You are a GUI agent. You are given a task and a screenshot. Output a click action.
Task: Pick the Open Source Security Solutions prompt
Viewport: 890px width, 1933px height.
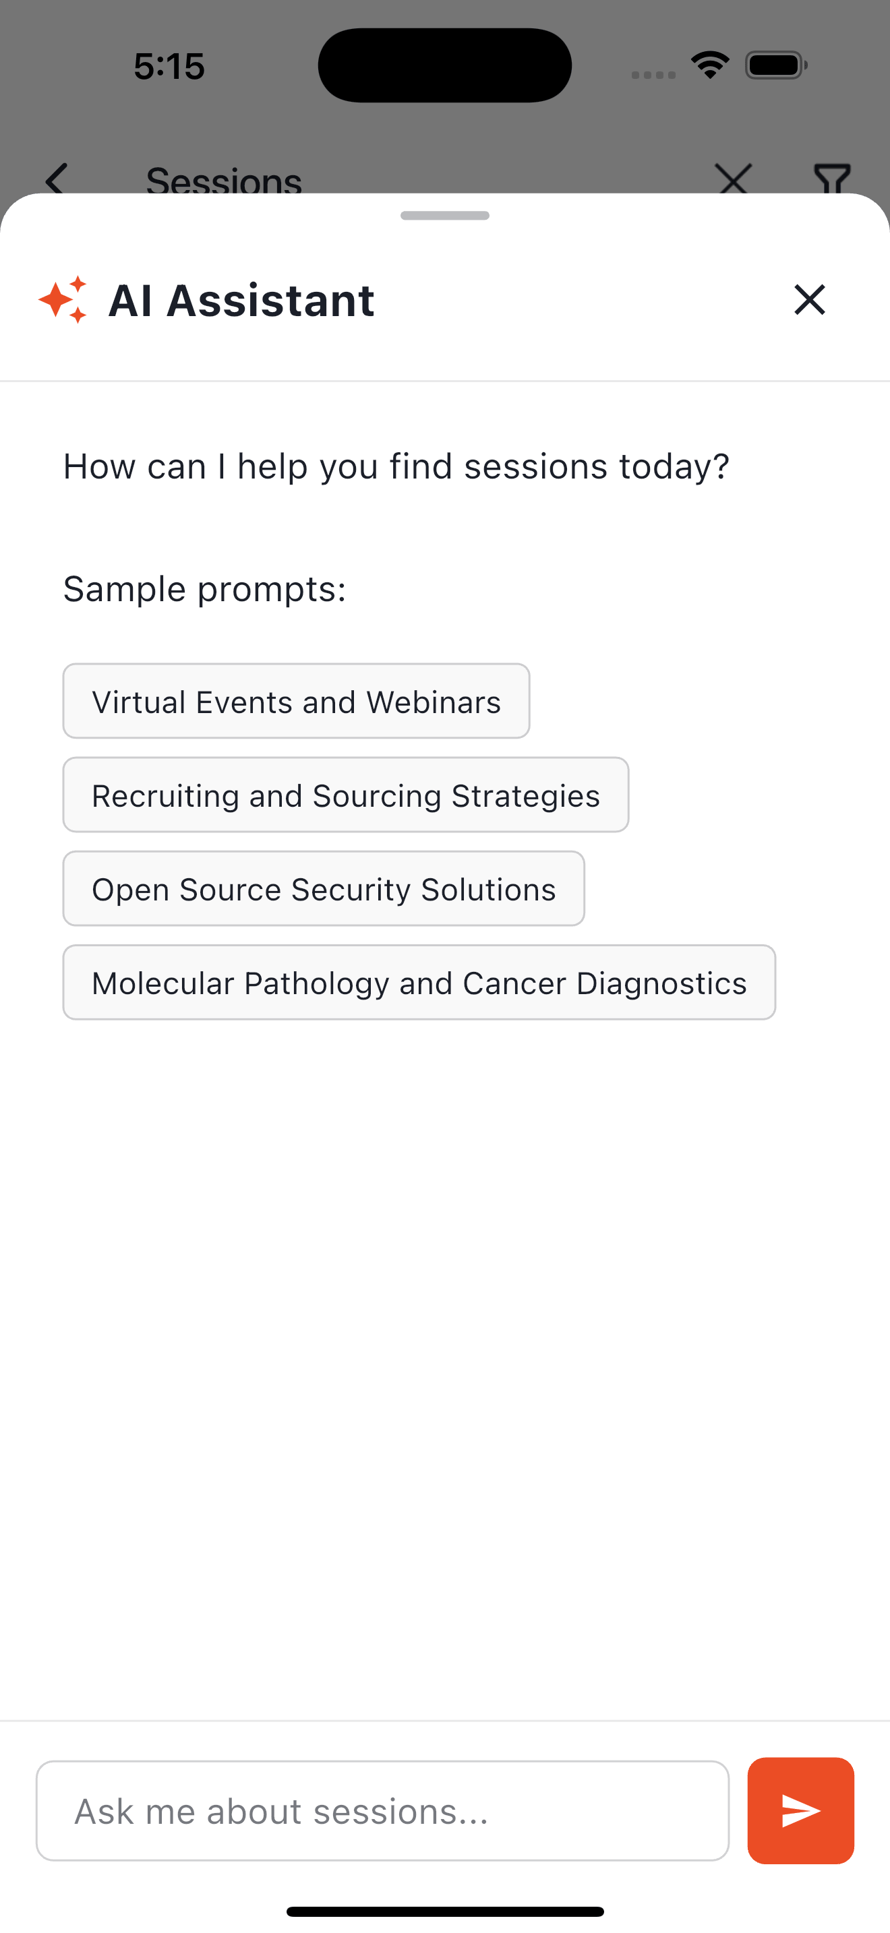point(323,889)
